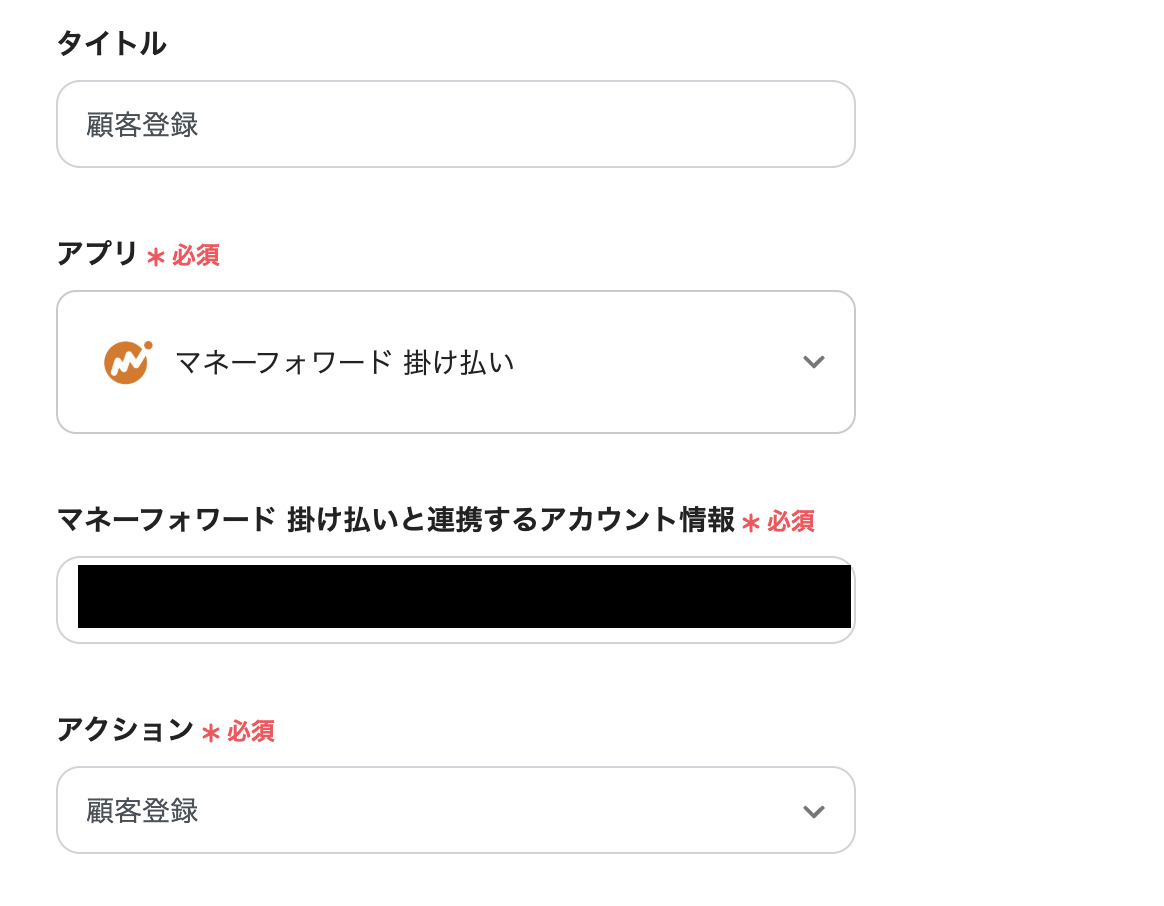Click the 必須 marker beside アカウント情報
1164x906 pixels.
(790, 522)
